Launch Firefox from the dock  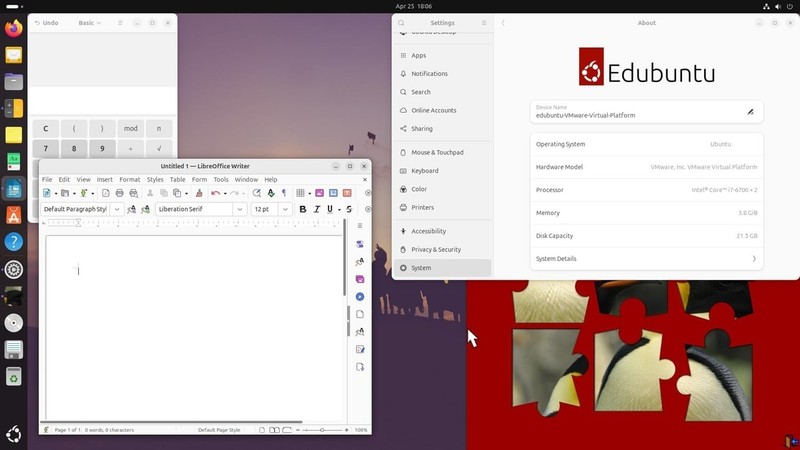[x=14, y=28]
